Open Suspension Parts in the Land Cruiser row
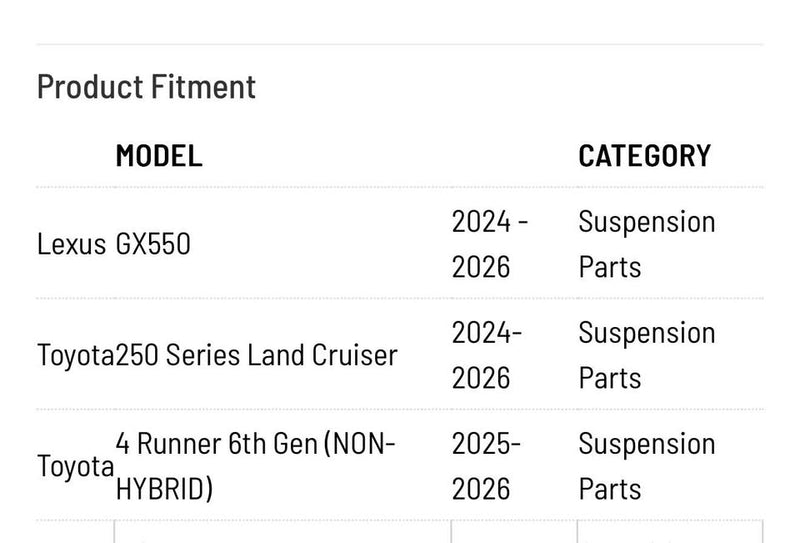The width and height of the screenshot is (800, 543). pyautogui.click(x=646, y=355)
